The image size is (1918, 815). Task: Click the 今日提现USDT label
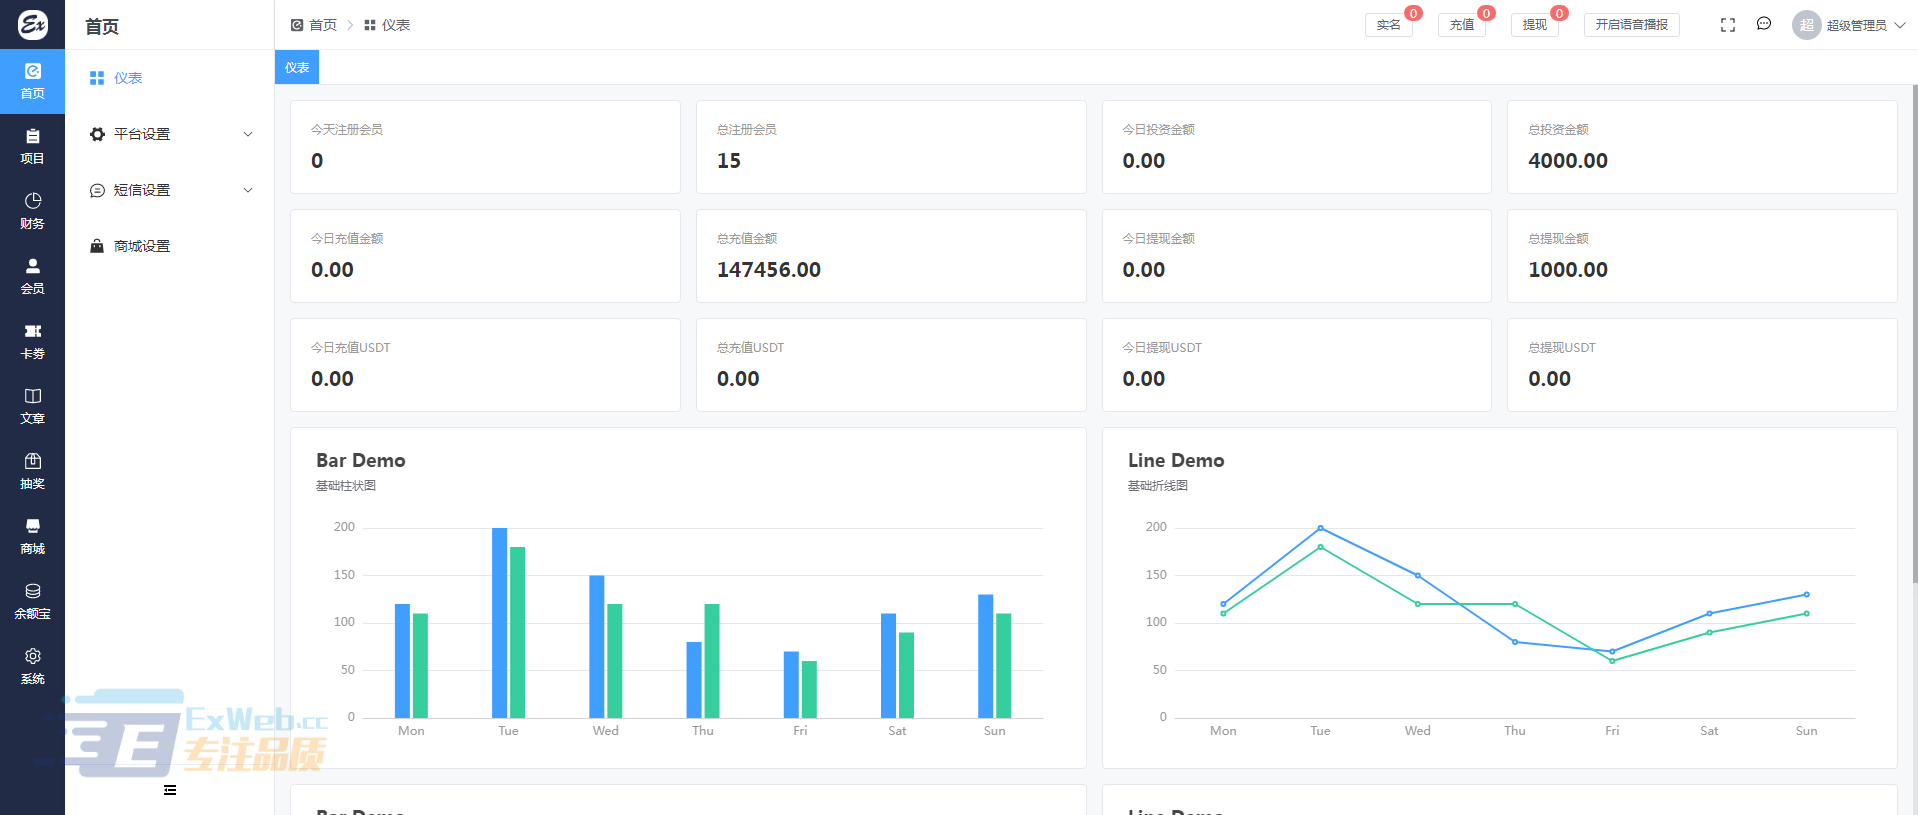[1162, 348]
